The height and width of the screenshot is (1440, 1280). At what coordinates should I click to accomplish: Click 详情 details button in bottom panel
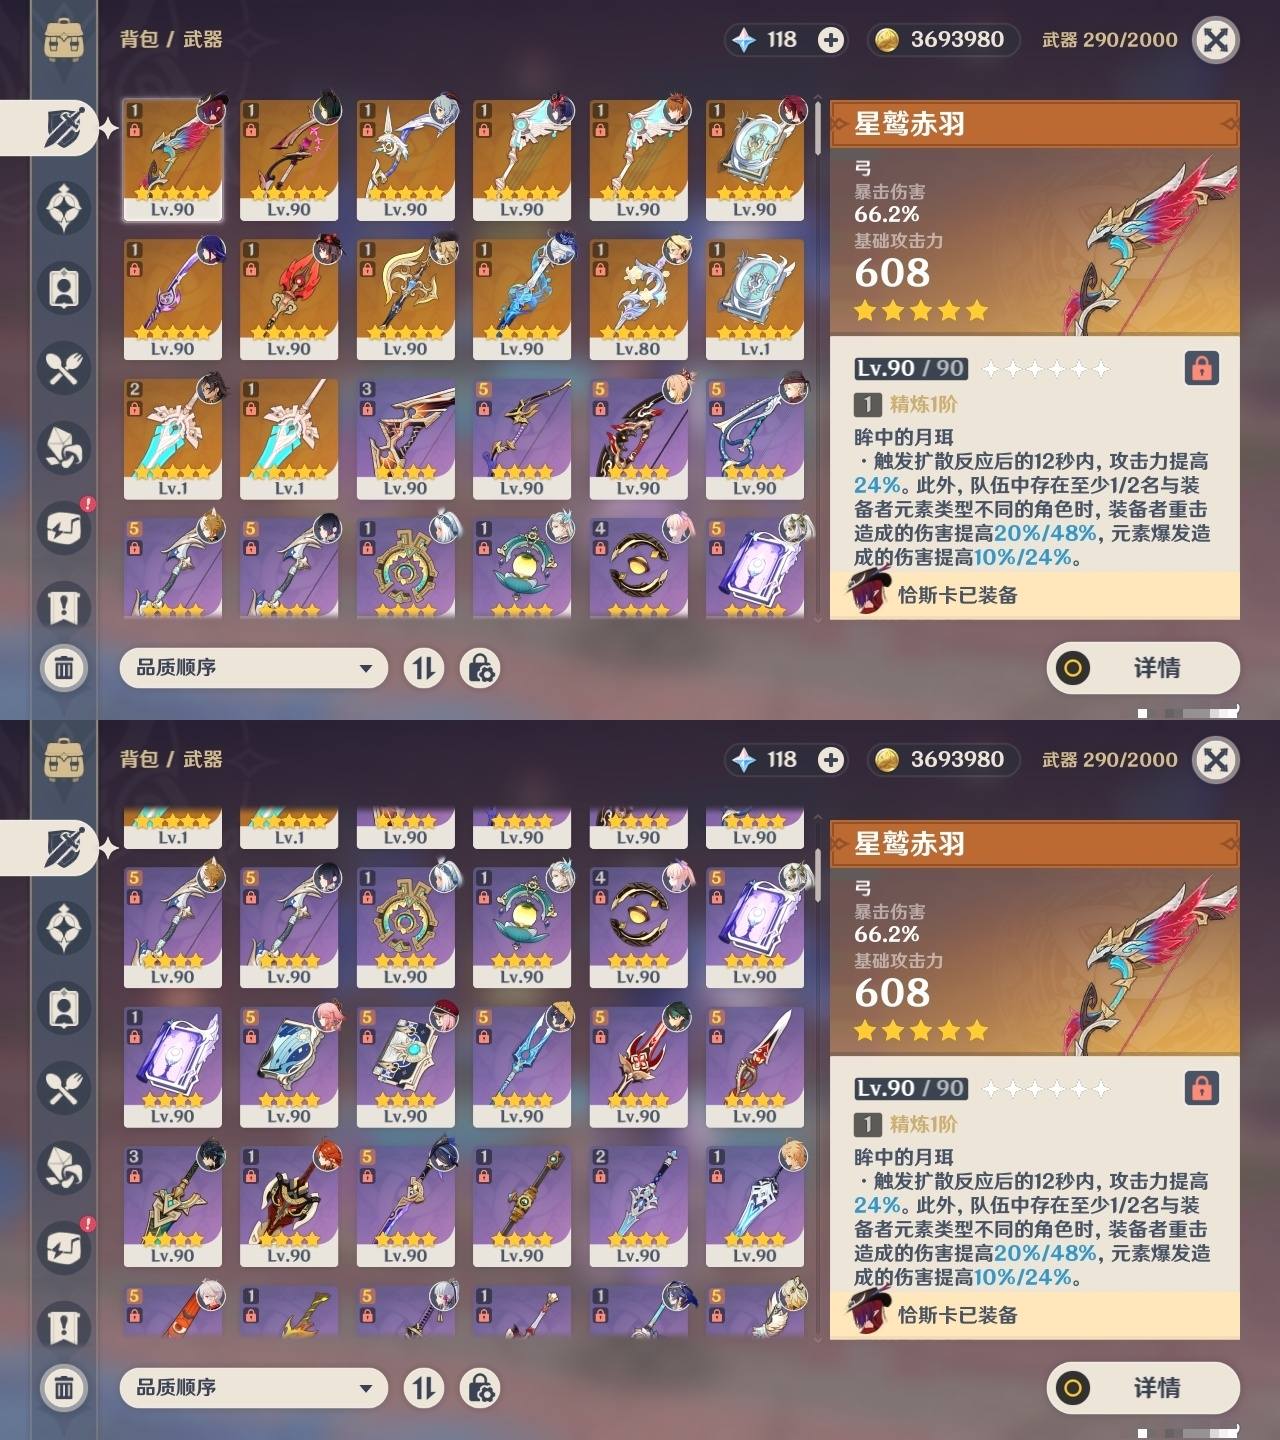(x=1143, y=1388)
